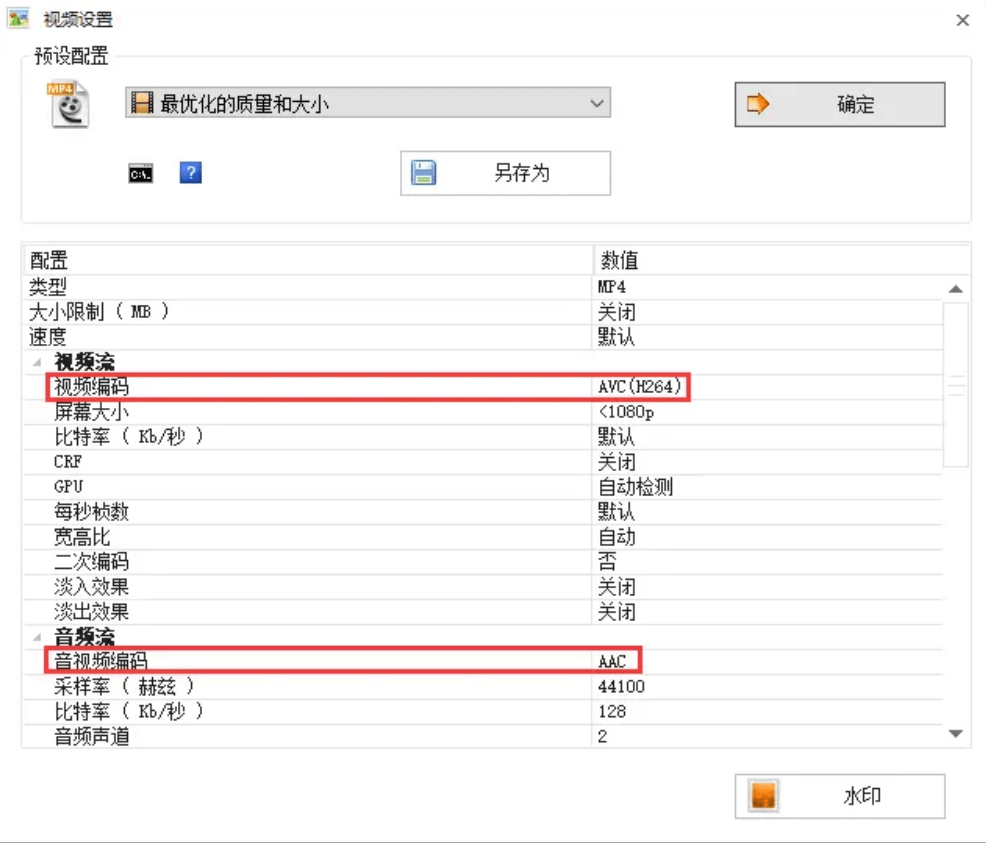Screen dimensions: 986x843
Task: Select the 速度 row
Action: coord(483,337)
